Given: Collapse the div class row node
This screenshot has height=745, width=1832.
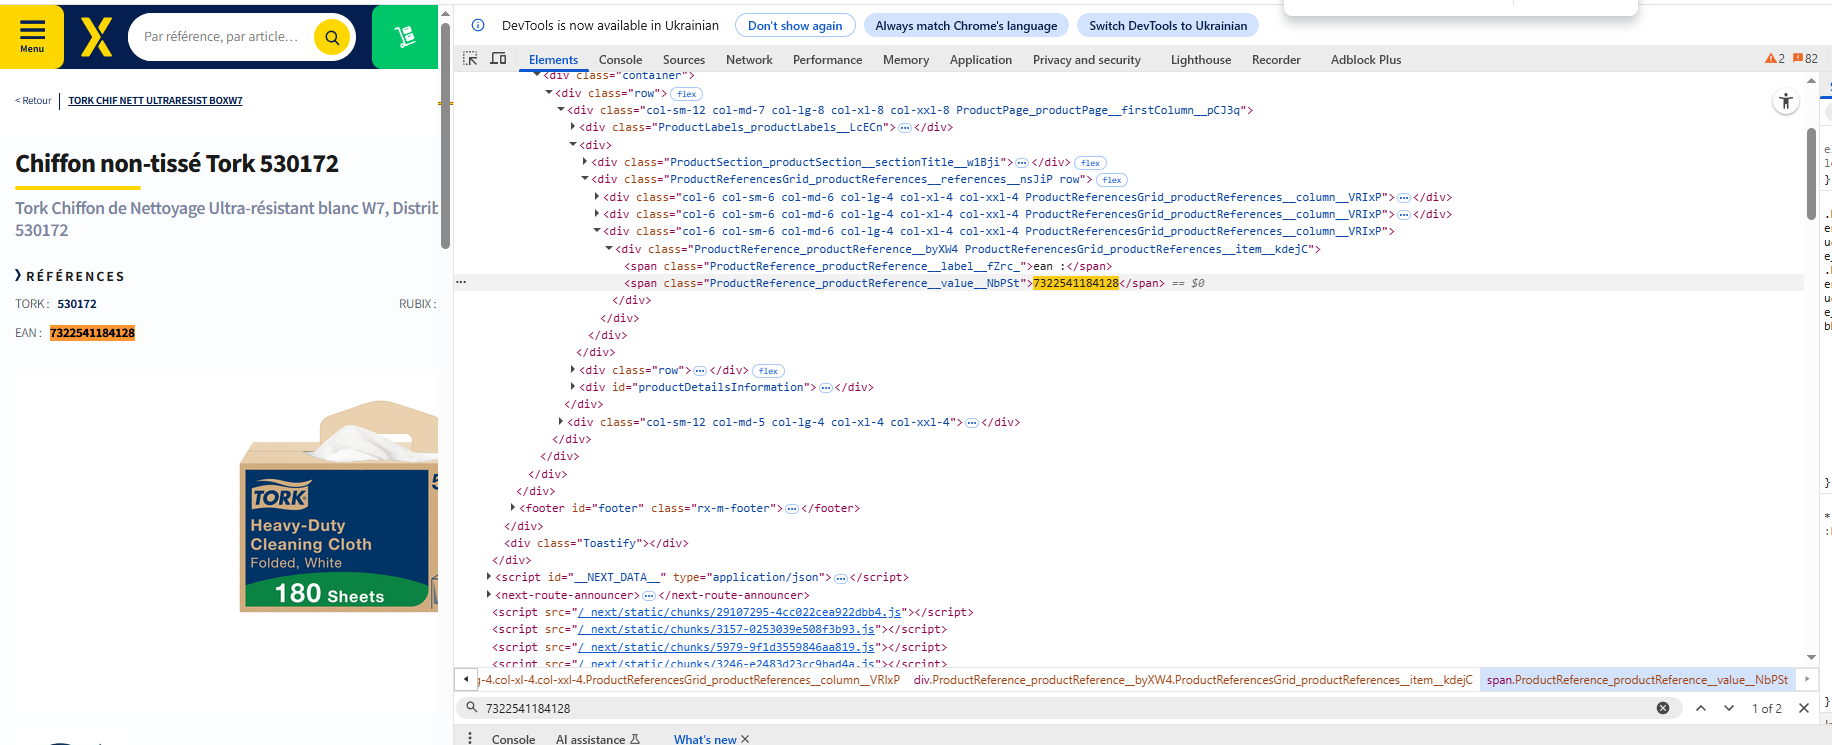Looking at the screenshot, I should pos(549,93).
